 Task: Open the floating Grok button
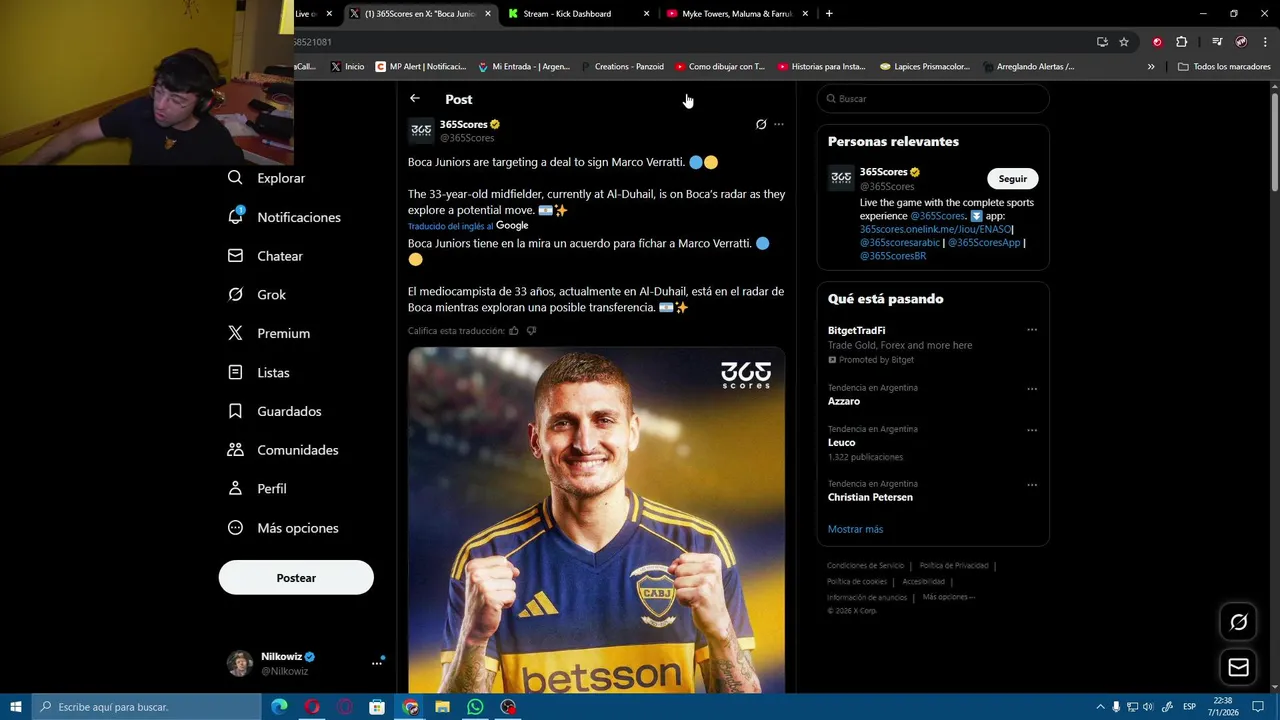point(1238,622)
